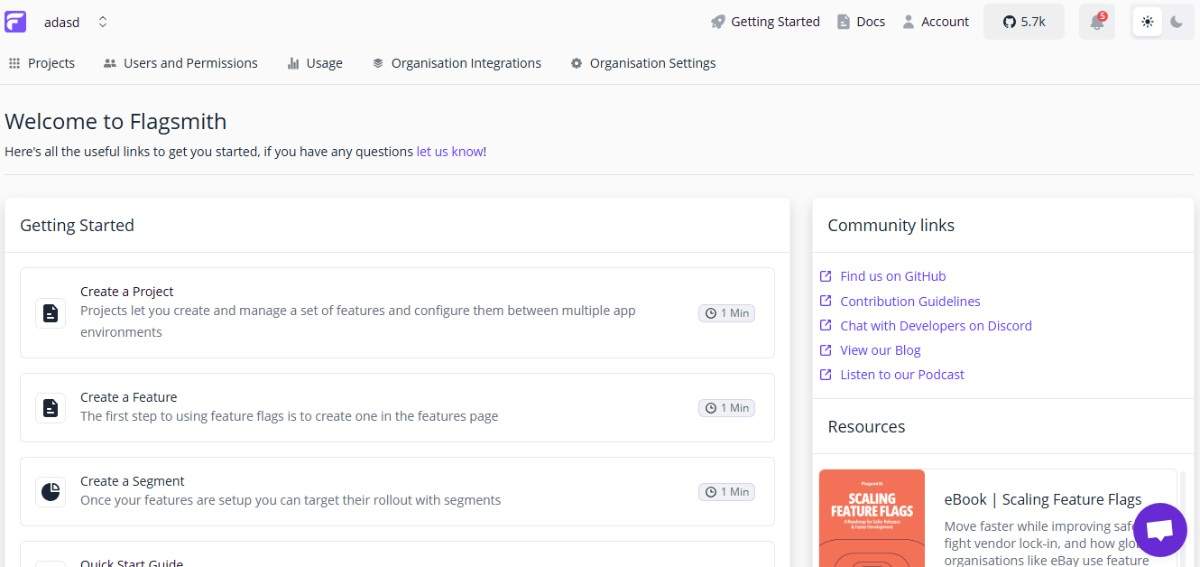
Task: Click the 1 Min badge for Create a Project
Action: click(726, 313)
